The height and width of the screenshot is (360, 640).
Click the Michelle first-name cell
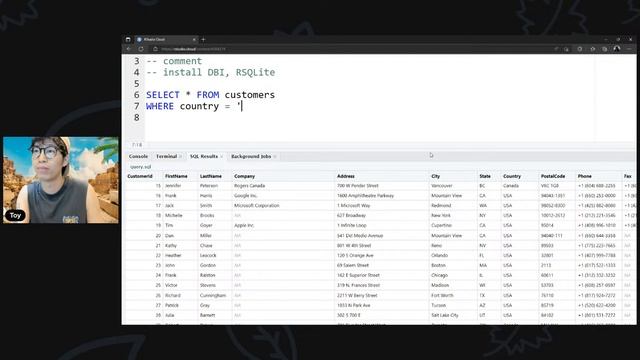click(x=173, y=216)
